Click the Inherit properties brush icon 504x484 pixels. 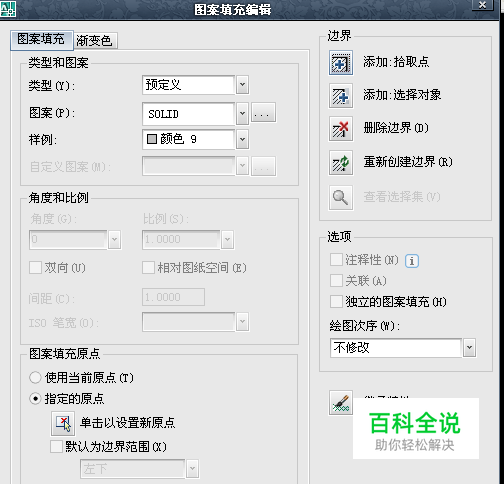[341, 403]
